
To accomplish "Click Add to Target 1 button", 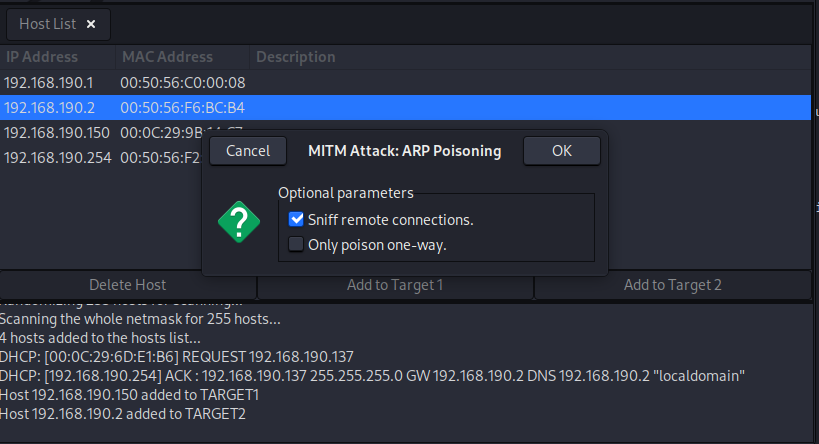I will 395,285.
